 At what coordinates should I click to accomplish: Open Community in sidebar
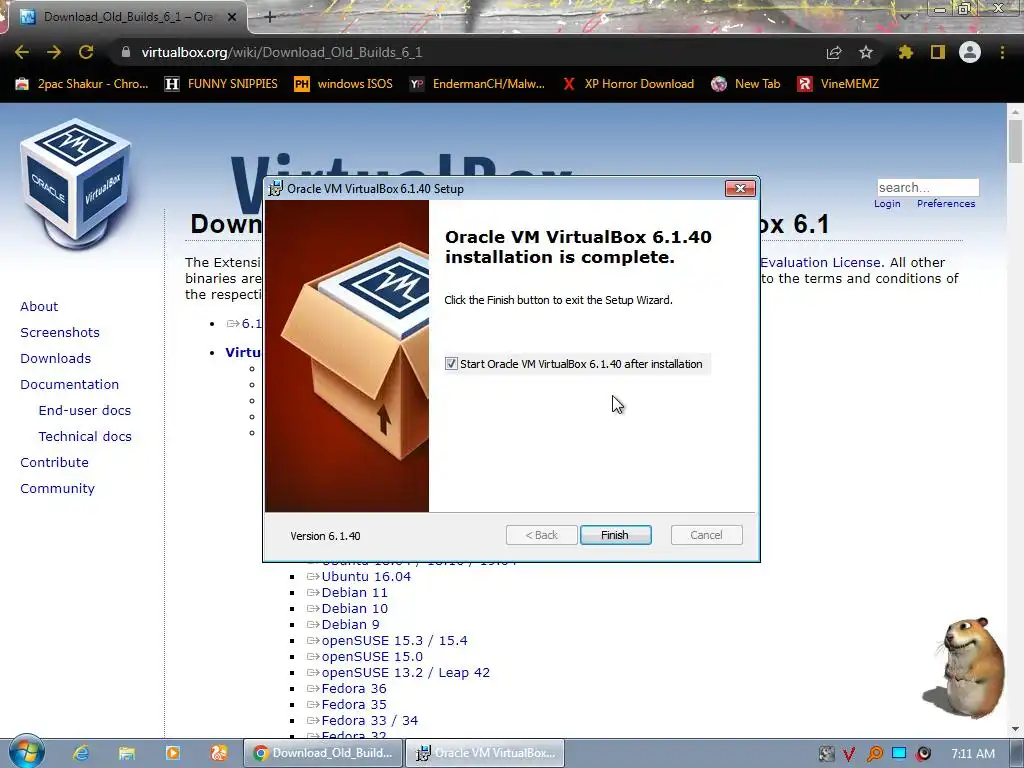pyautogui.click(x=57, y=488)
